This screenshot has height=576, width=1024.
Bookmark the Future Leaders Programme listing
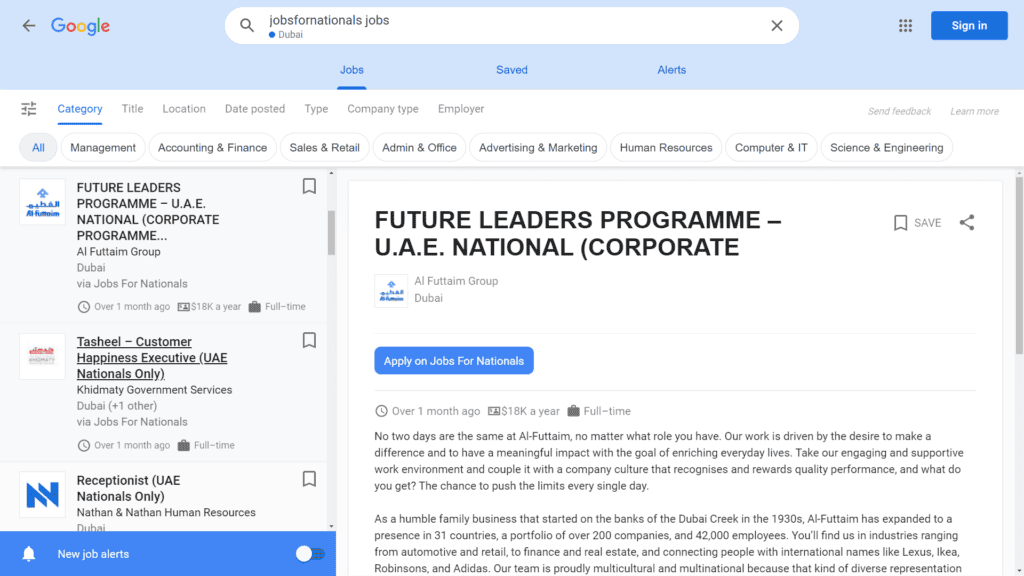click(x=310, y=186)
